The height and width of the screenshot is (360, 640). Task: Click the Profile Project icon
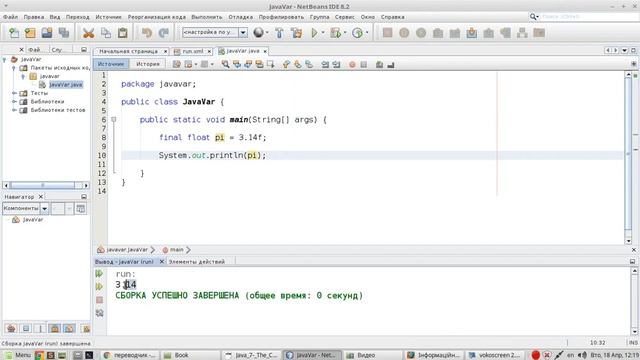coord(357,33)
